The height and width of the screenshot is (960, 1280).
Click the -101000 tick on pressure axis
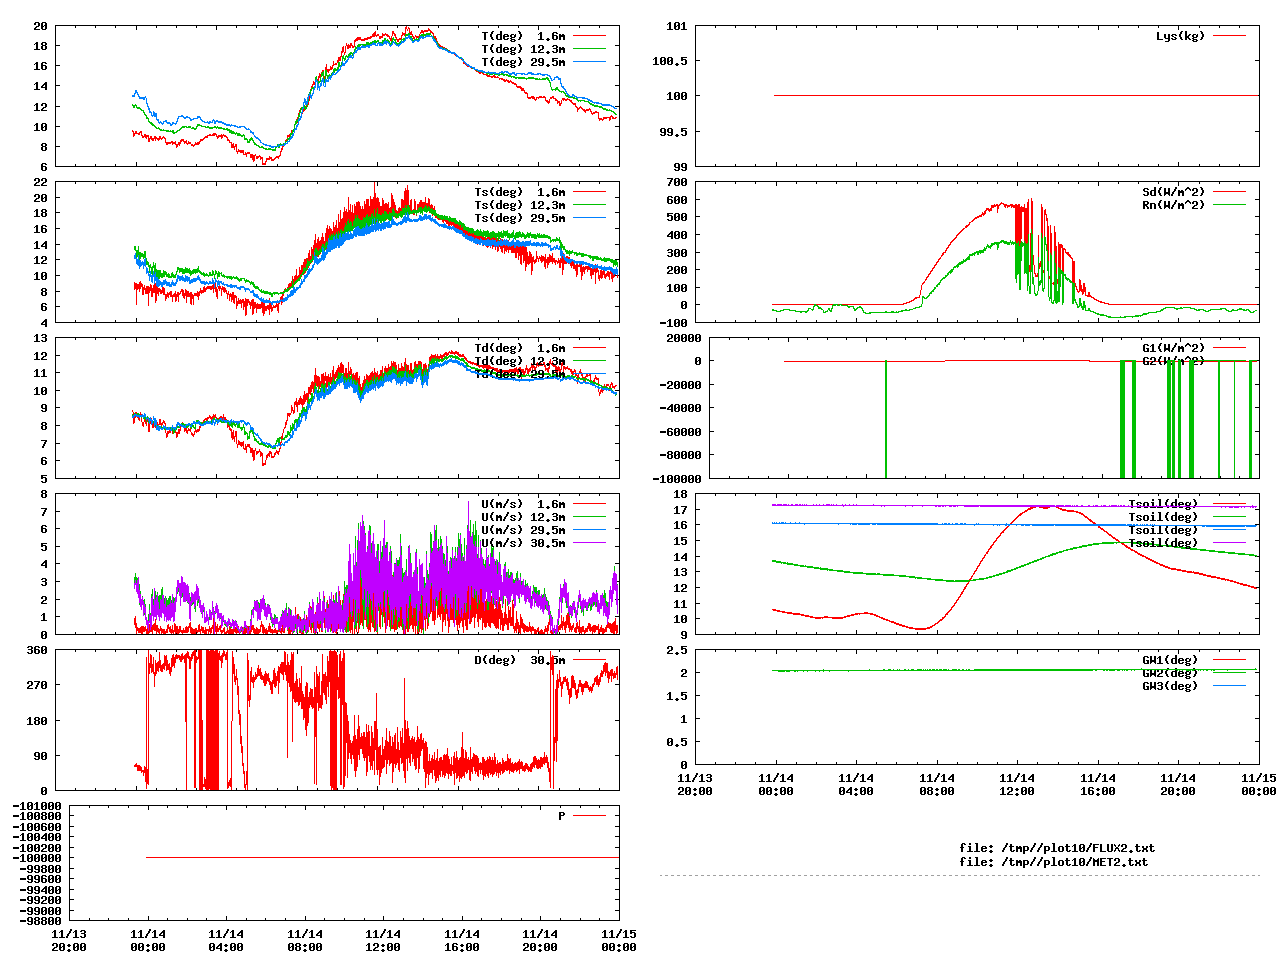pos(37,806)
